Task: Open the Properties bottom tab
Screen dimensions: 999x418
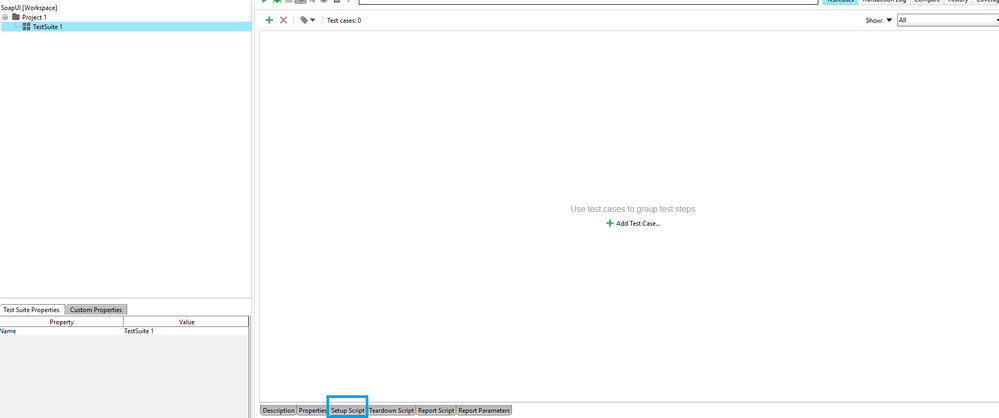Action: [x=313, y=411]
